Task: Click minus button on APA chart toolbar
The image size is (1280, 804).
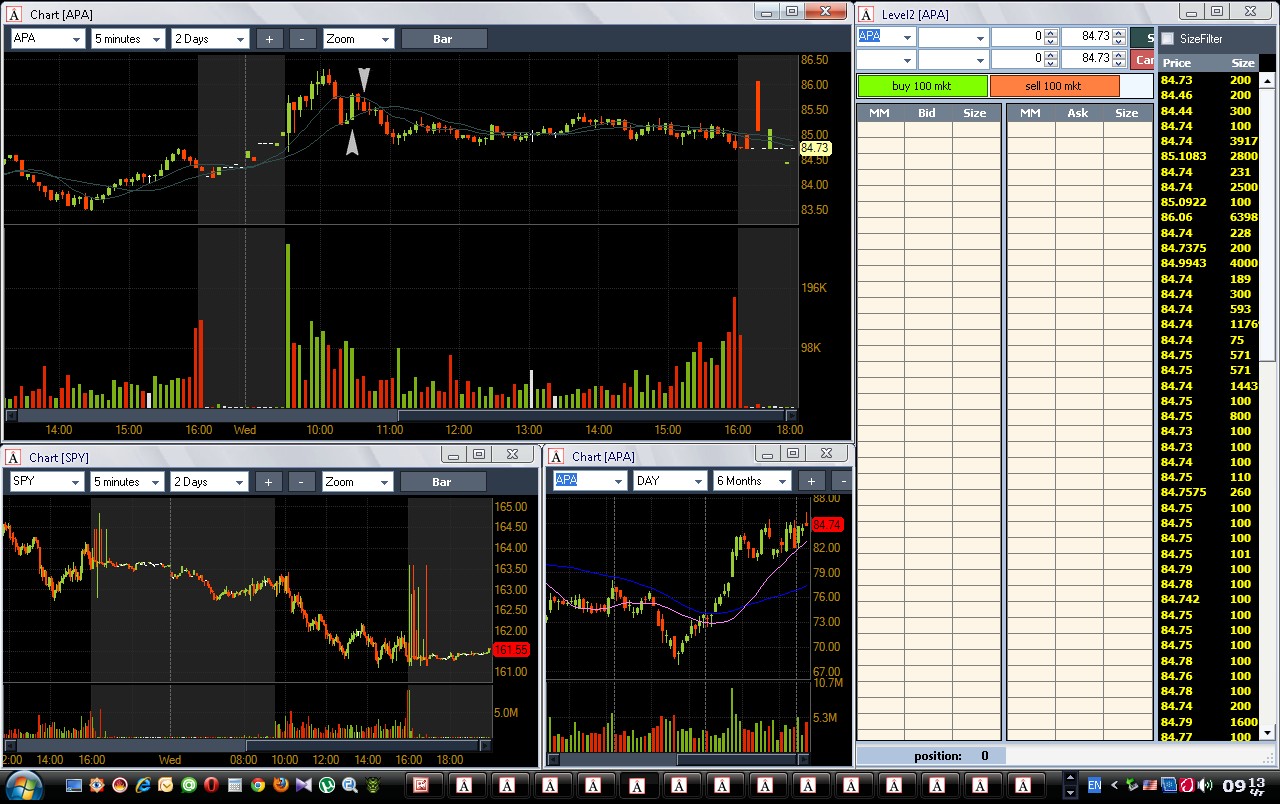Action: [x=302, y=39]
